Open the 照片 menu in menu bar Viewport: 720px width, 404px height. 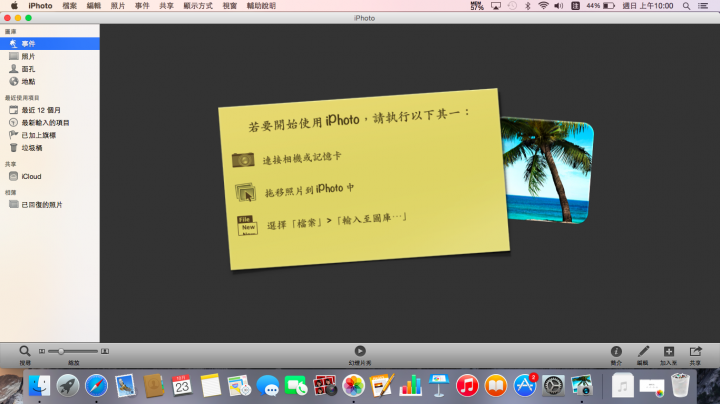coord(118,6)
